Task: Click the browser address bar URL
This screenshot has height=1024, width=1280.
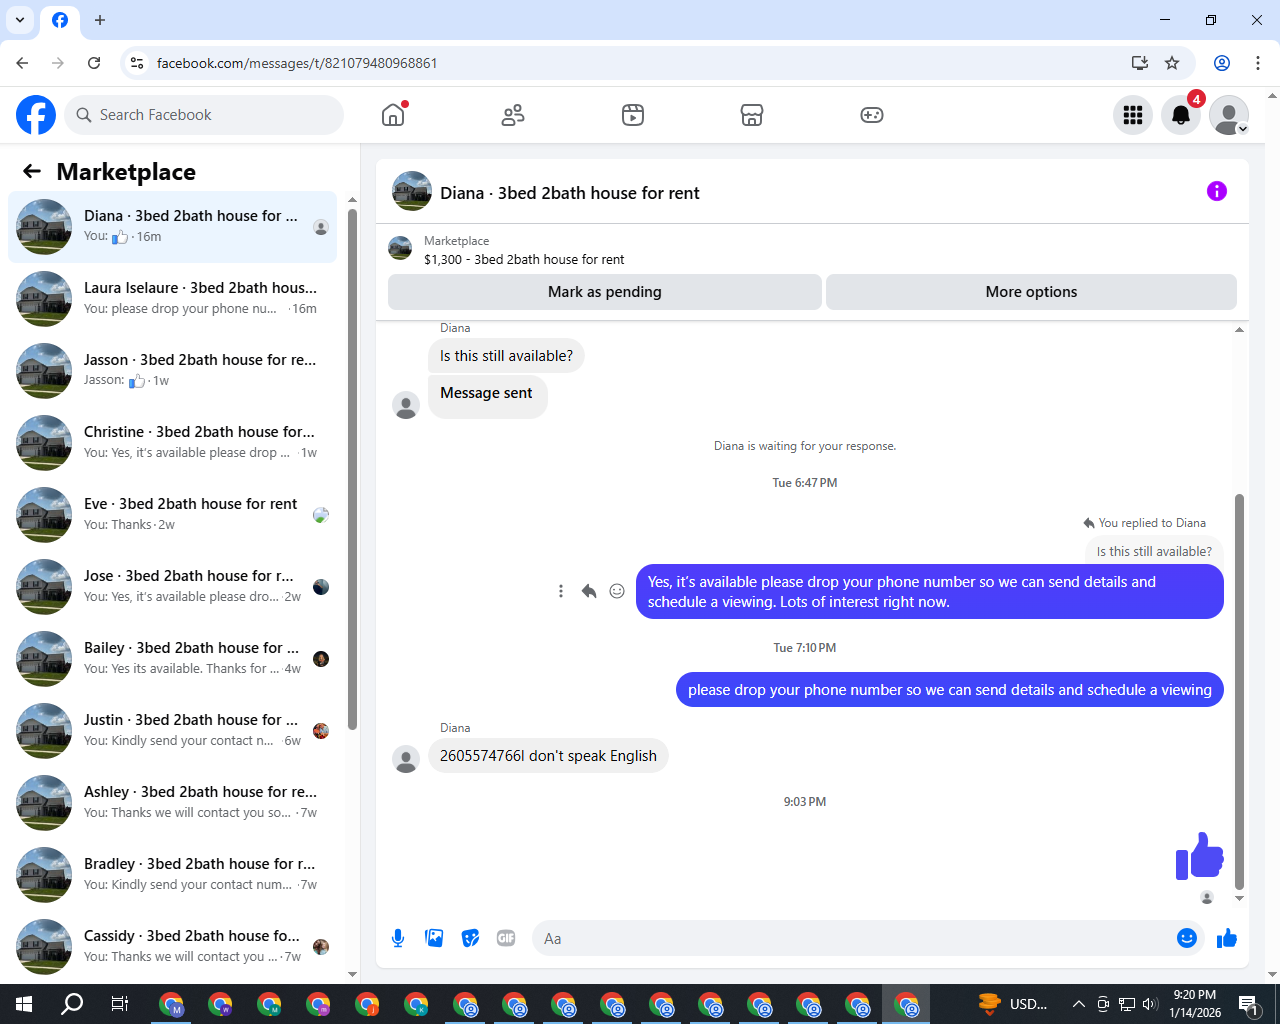Action: coord(297,63)
